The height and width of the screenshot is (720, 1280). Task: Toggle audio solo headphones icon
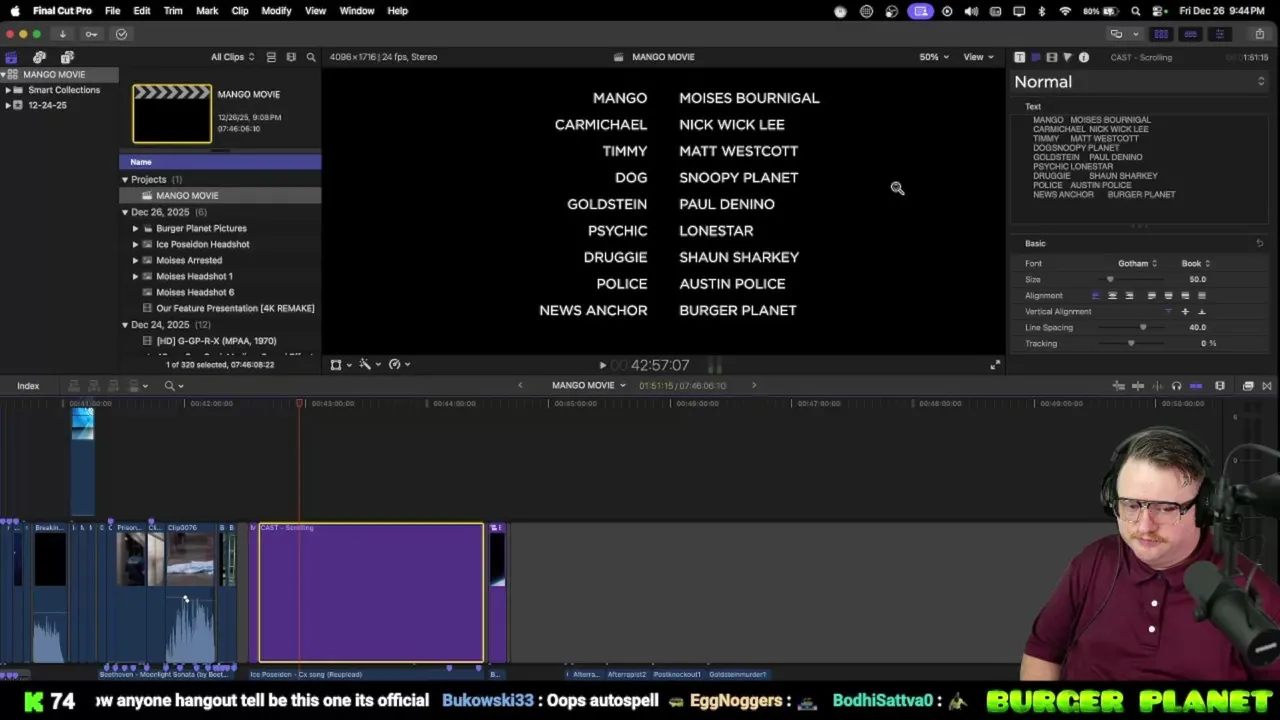click(x=1176, y=386)
